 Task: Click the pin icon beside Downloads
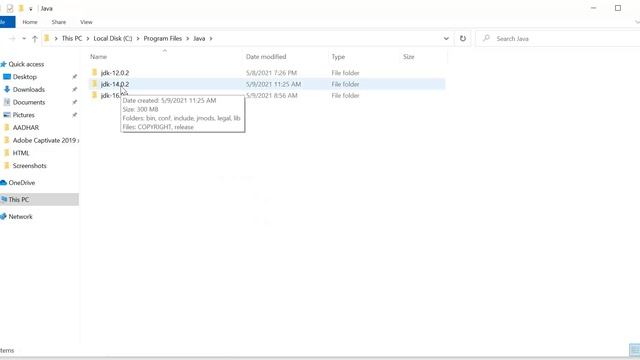pos(74,89)
